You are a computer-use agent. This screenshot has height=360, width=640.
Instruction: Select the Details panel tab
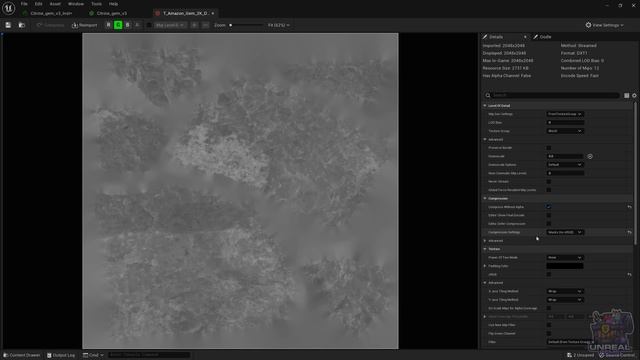[496, 37]
